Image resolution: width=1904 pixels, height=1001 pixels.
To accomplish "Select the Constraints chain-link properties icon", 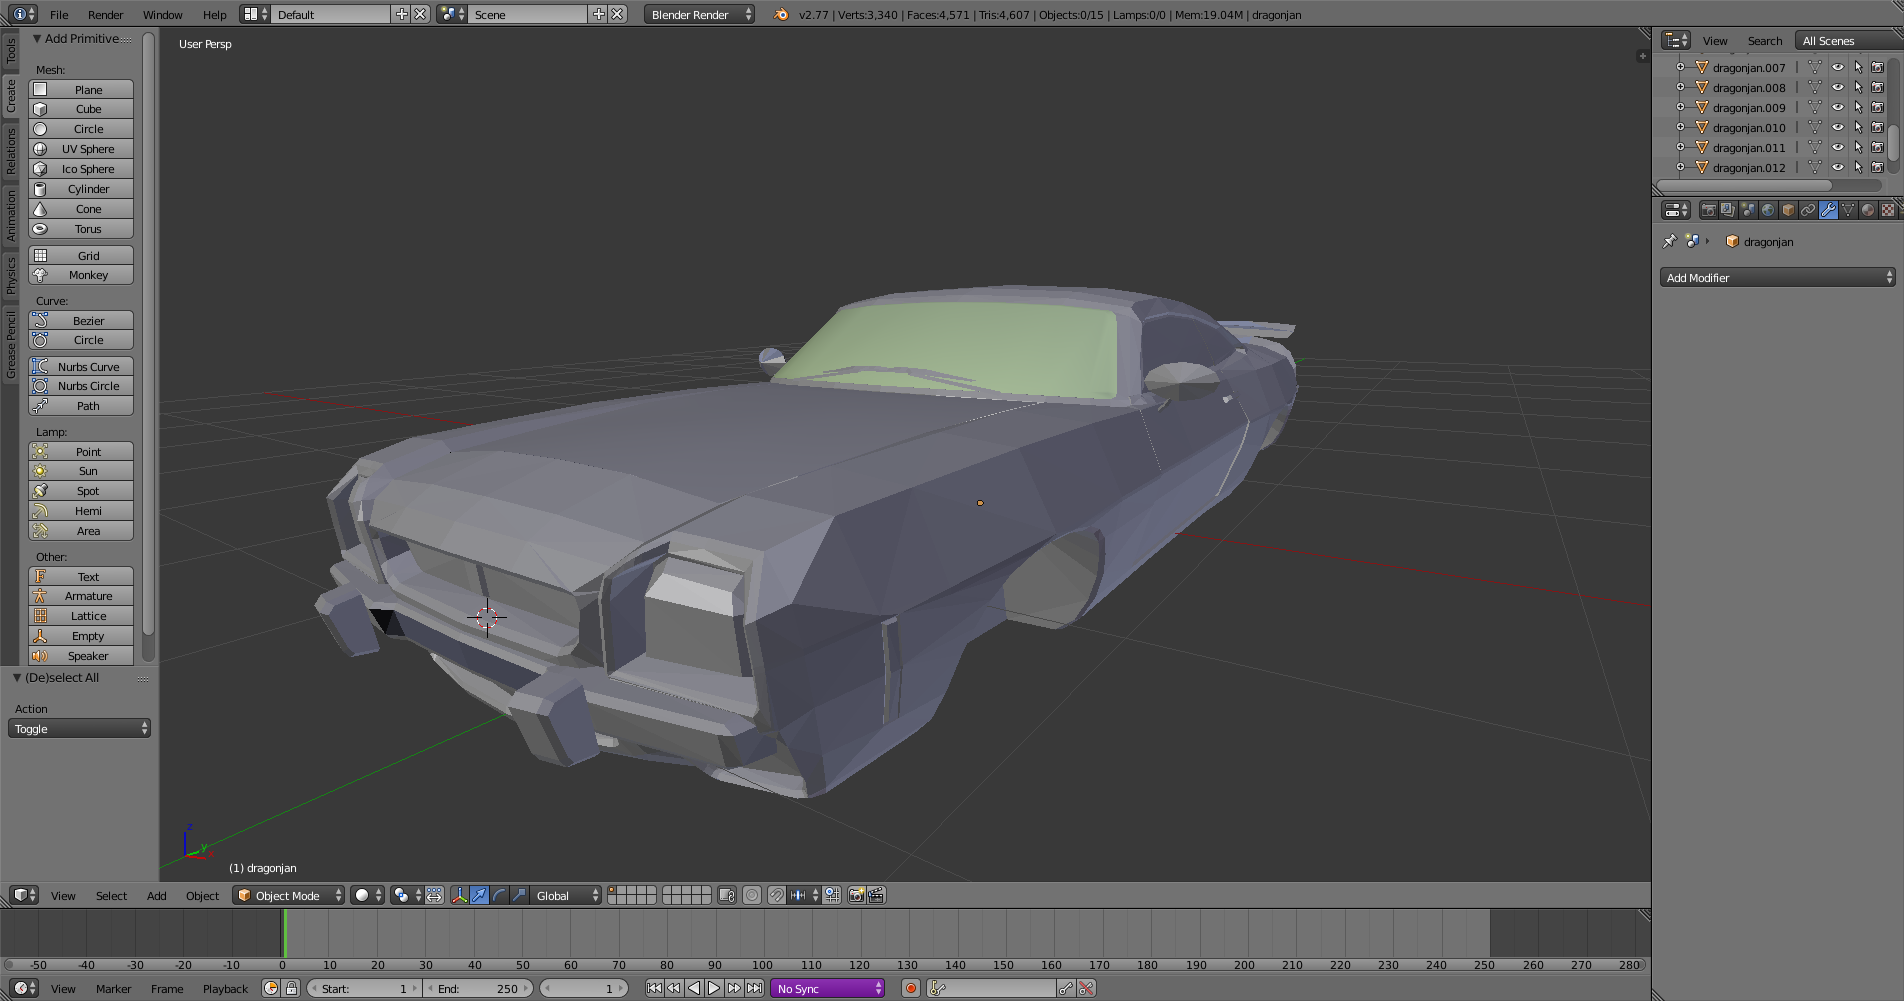I will [1808, 210].
